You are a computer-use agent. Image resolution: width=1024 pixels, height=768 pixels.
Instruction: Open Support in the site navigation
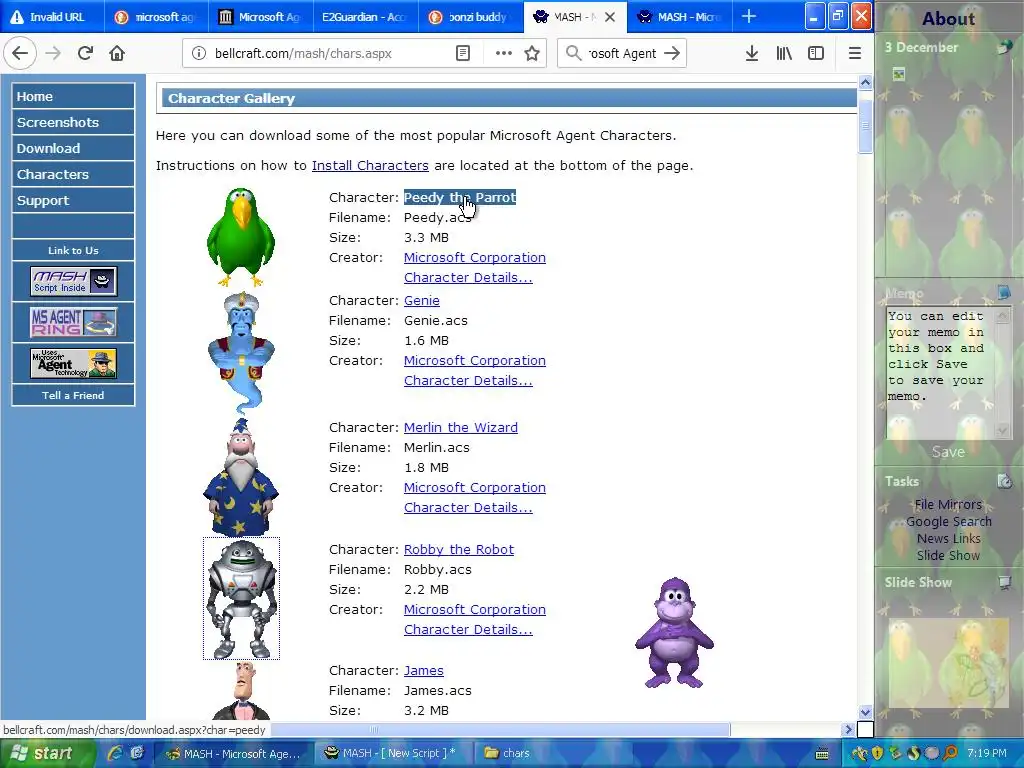73,200
